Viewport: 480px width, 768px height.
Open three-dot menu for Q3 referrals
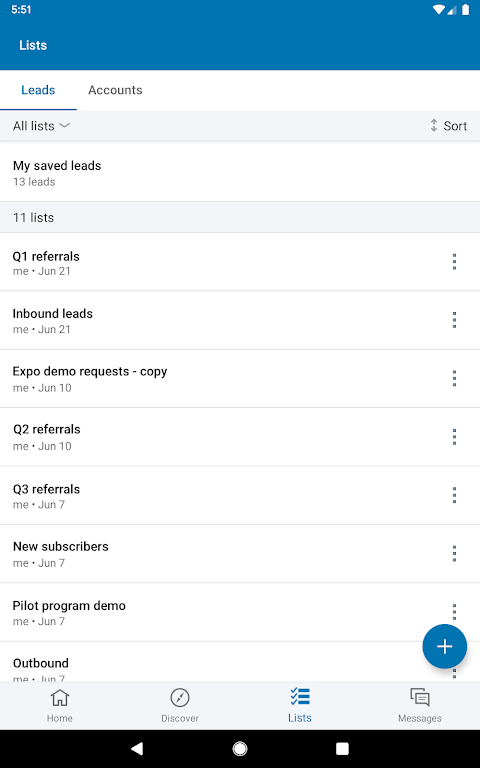click(455, 495)
